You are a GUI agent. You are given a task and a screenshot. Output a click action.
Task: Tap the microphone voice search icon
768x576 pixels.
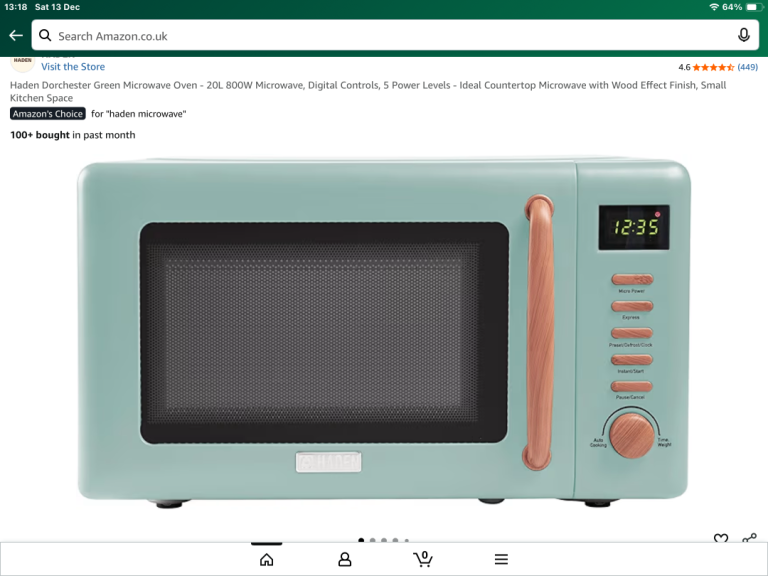click(x=744, y=35)
